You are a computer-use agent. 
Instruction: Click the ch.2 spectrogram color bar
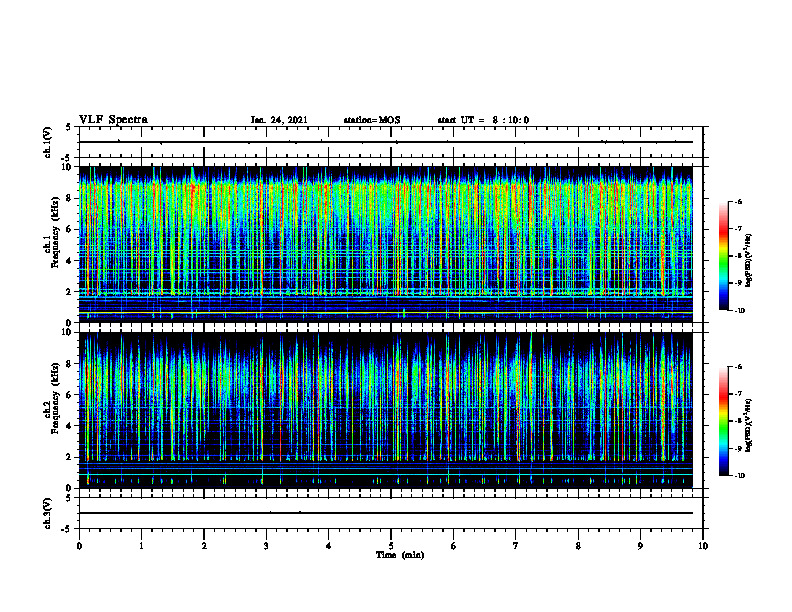[x=723, y=421]
